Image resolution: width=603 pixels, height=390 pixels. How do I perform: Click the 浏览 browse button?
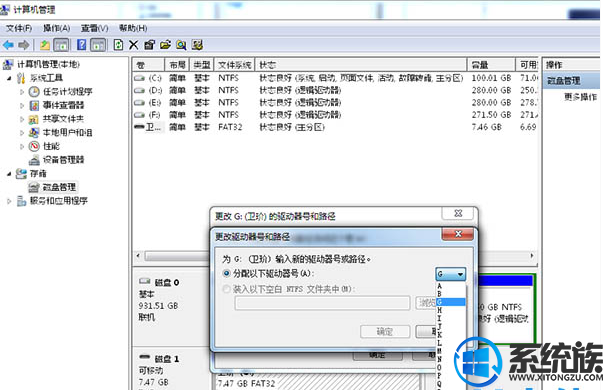pyautogui.click(x=426, y=303)
